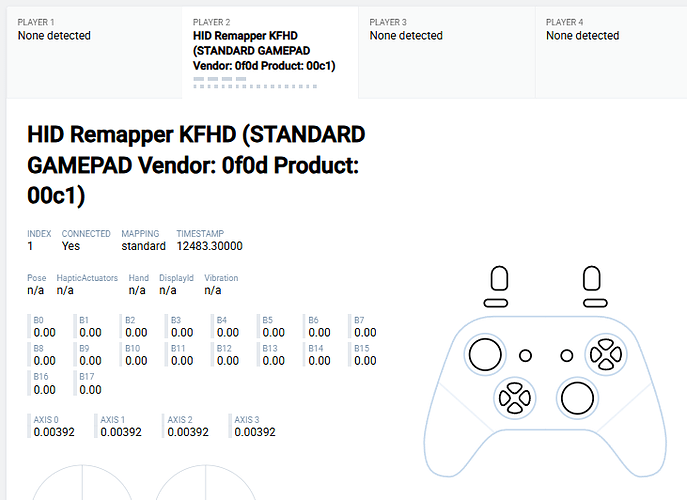Click the B14 button value

[x=319, y=361]
